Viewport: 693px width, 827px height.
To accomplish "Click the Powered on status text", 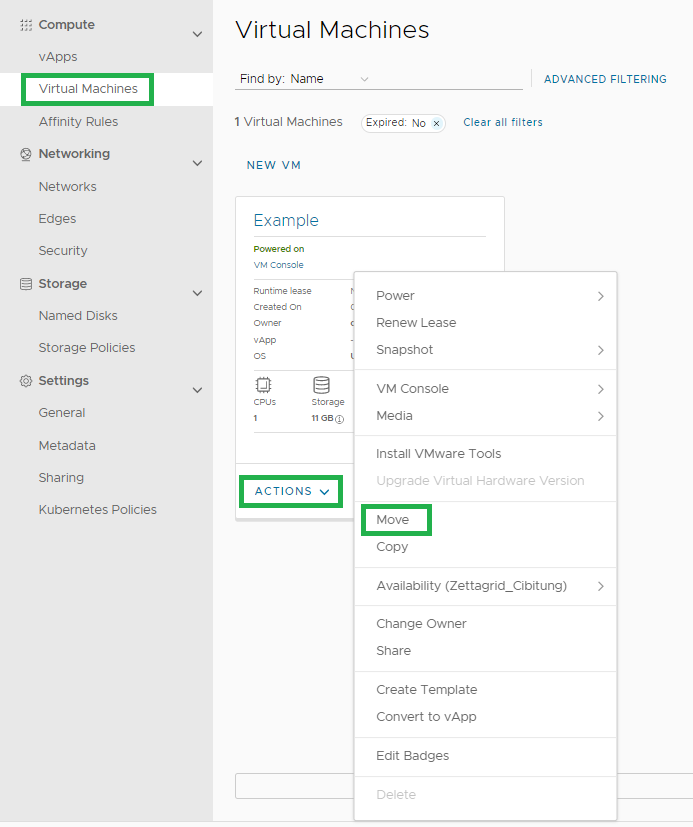I will pos(278,249).
